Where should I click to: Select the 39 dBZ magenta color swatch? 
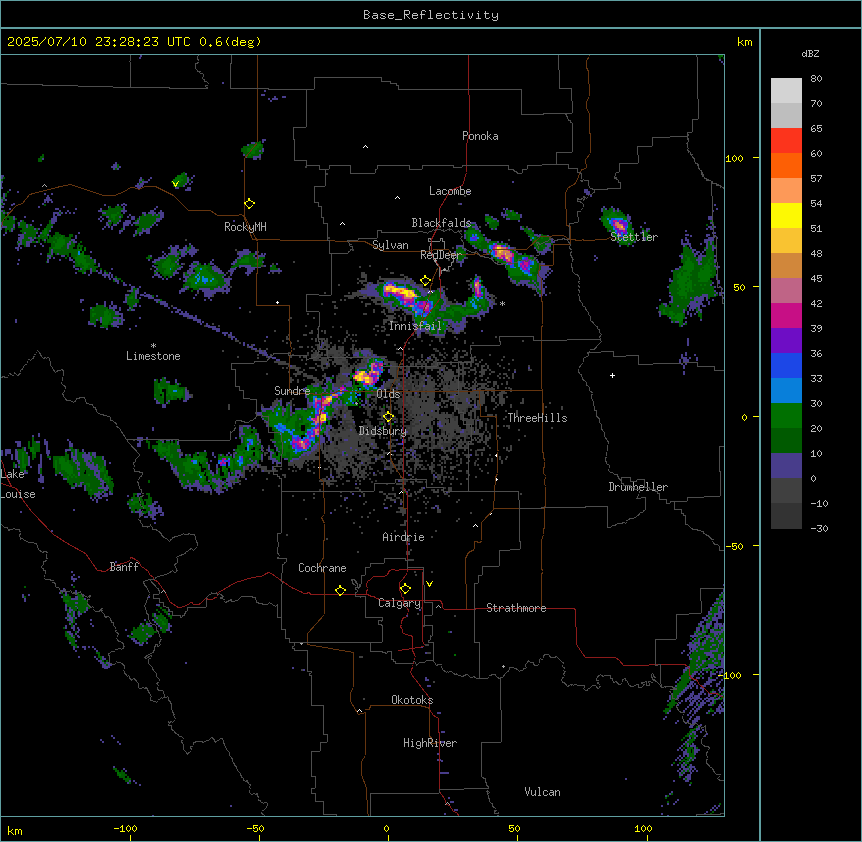pyautogui.click(x=786, y=315)
